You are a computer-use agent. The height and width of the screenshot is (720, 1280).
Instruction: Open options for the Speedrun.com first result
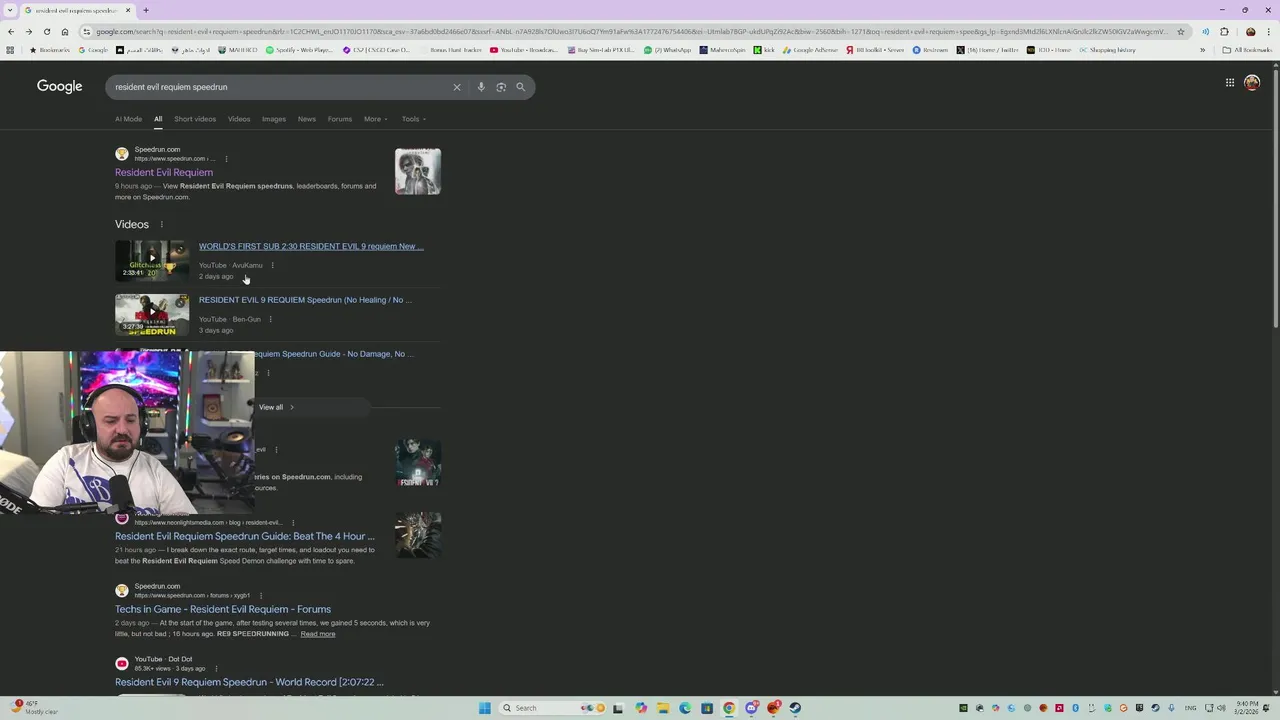click(x=226, y=159)
